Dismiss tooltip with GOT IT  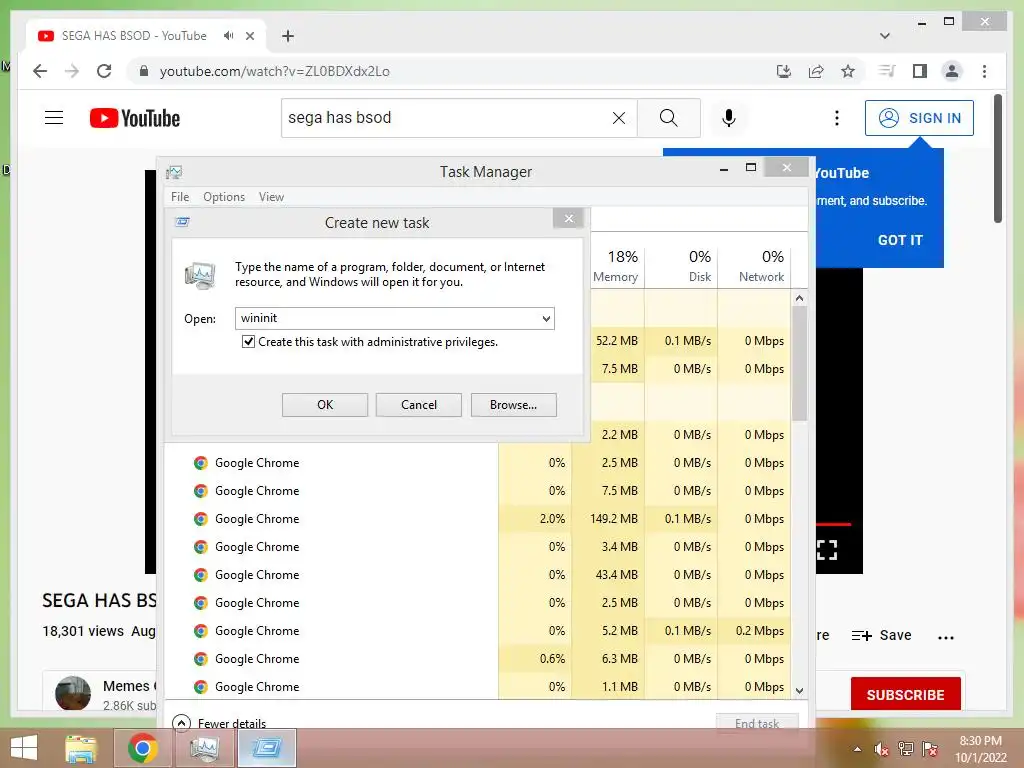click(x=900, y=240)
